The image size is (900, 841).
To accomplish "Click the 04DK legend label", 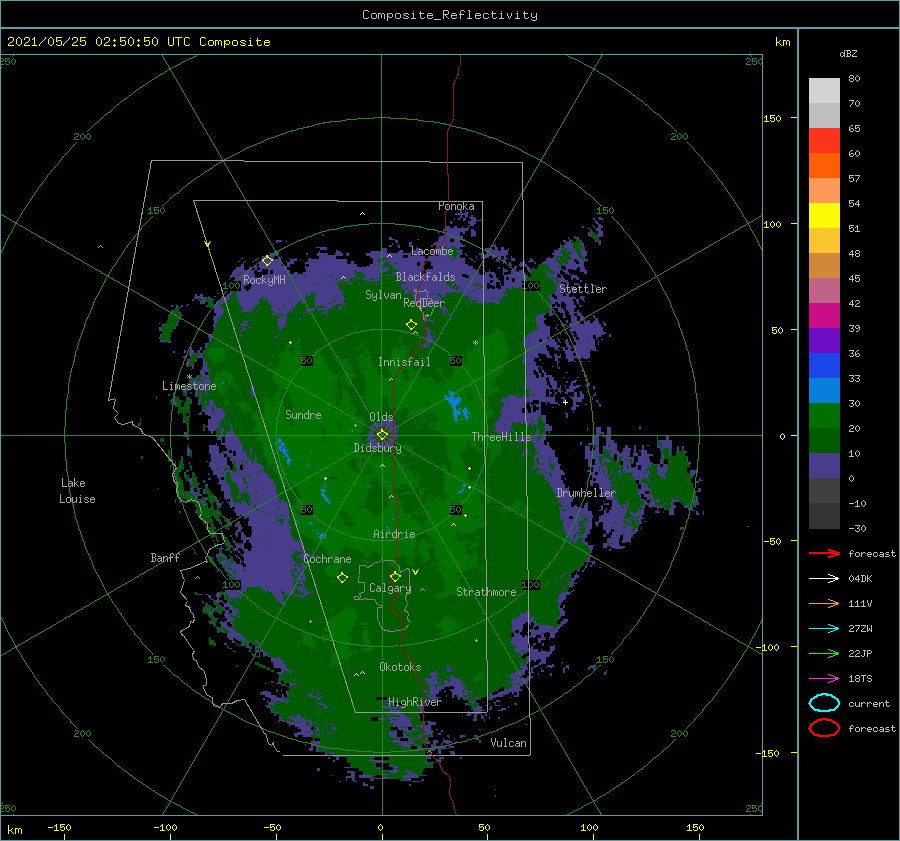I will (860, 579).
